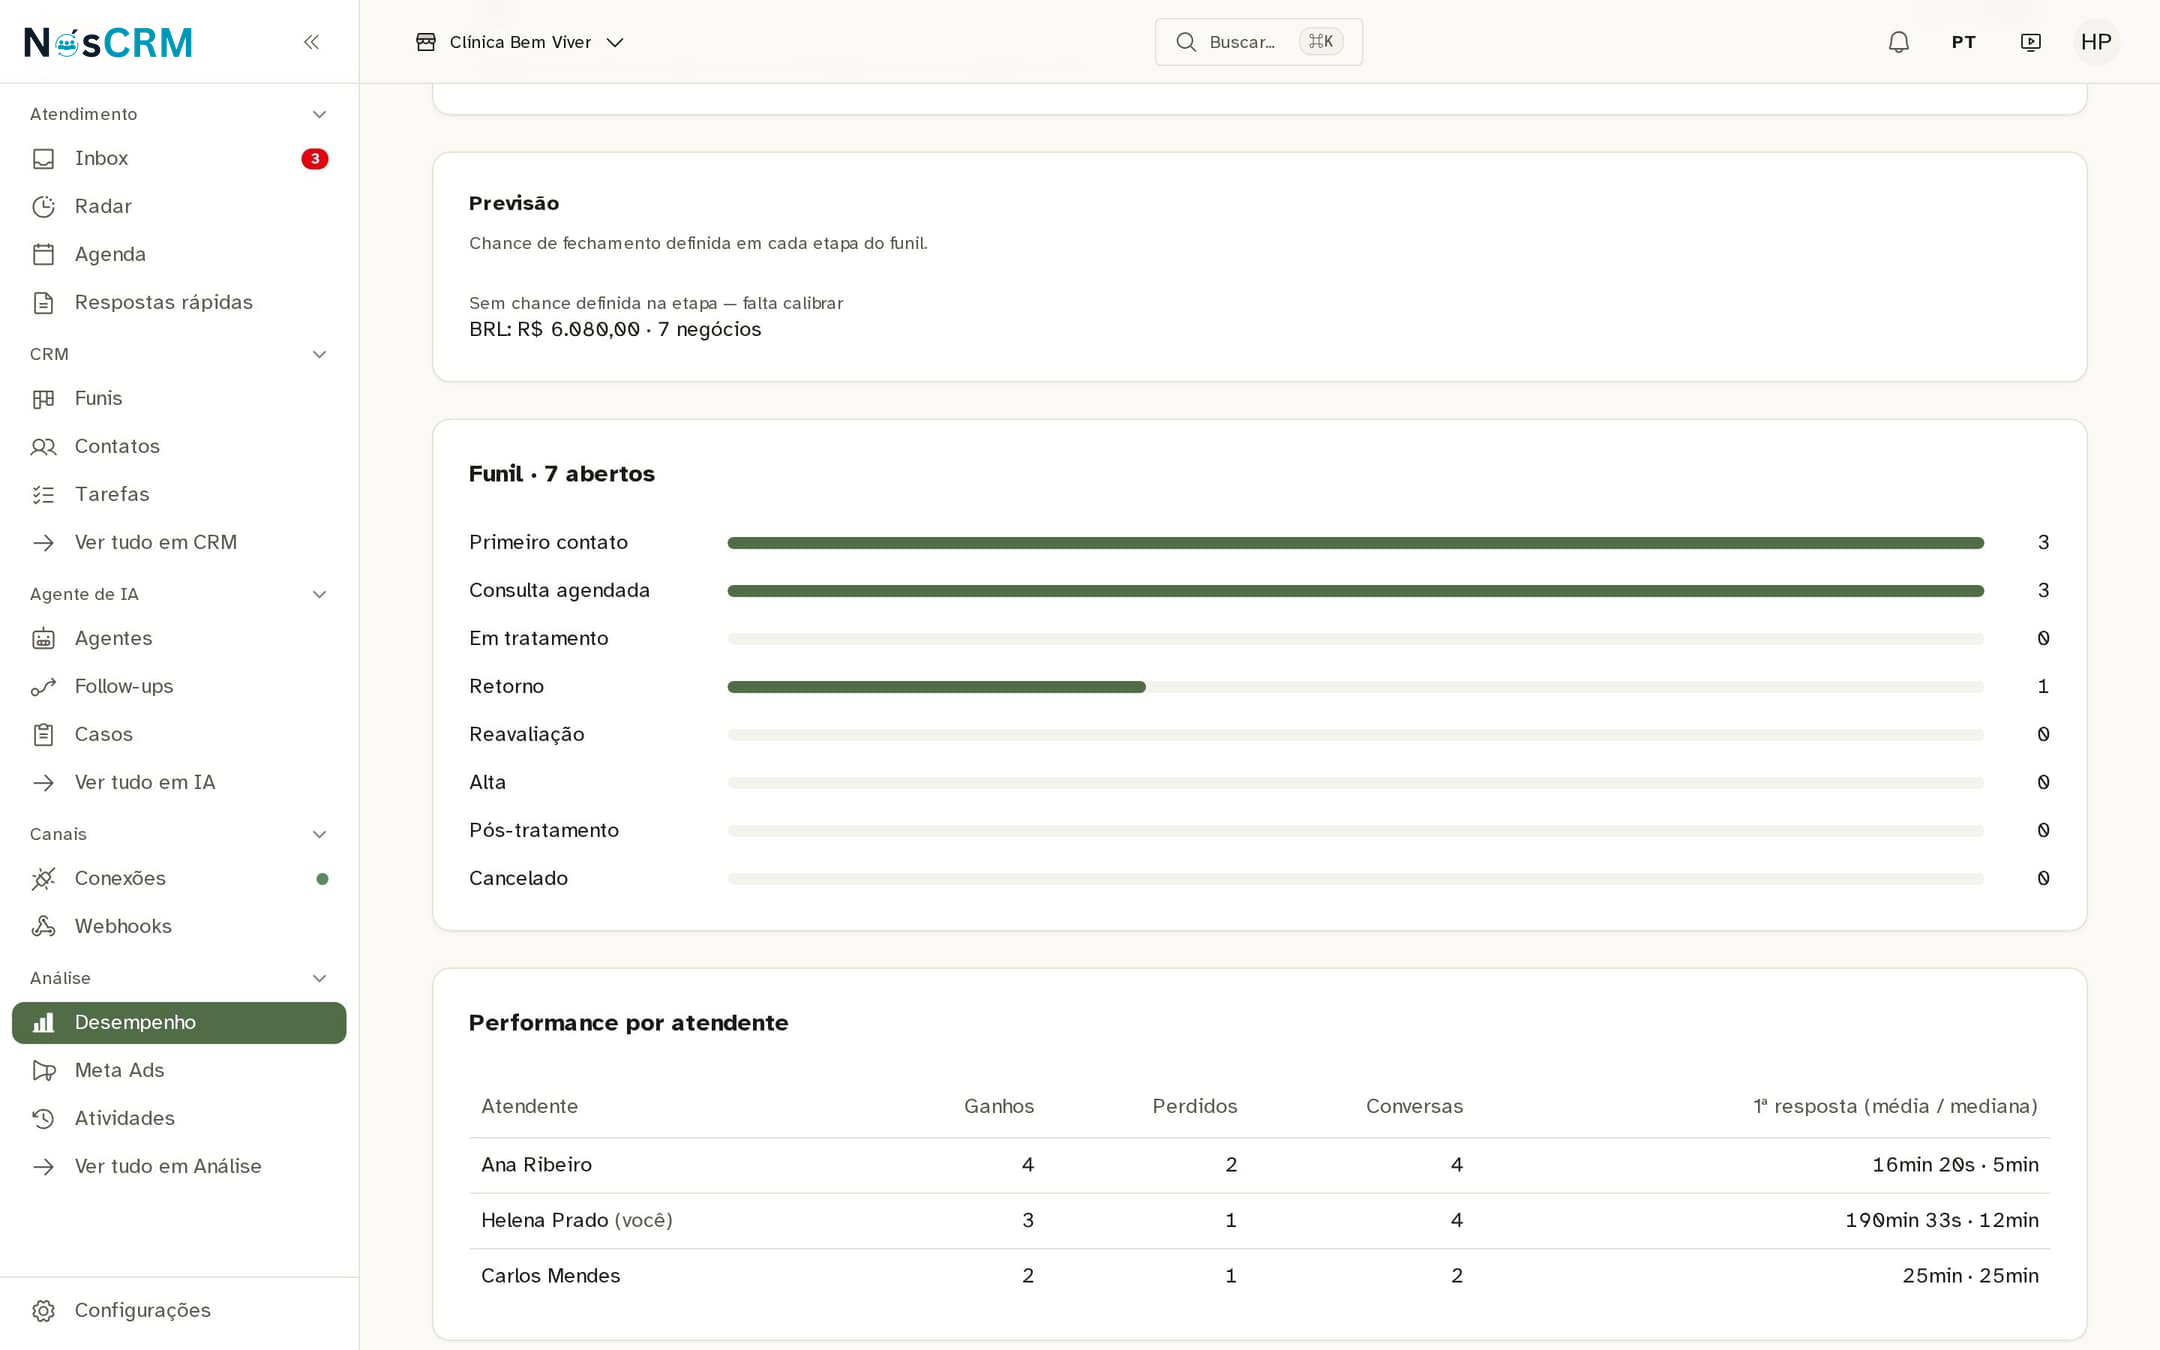The width and height of the screenshot is (2160, 1350).
Task: Go to Follow-ups
Action: 179,686
